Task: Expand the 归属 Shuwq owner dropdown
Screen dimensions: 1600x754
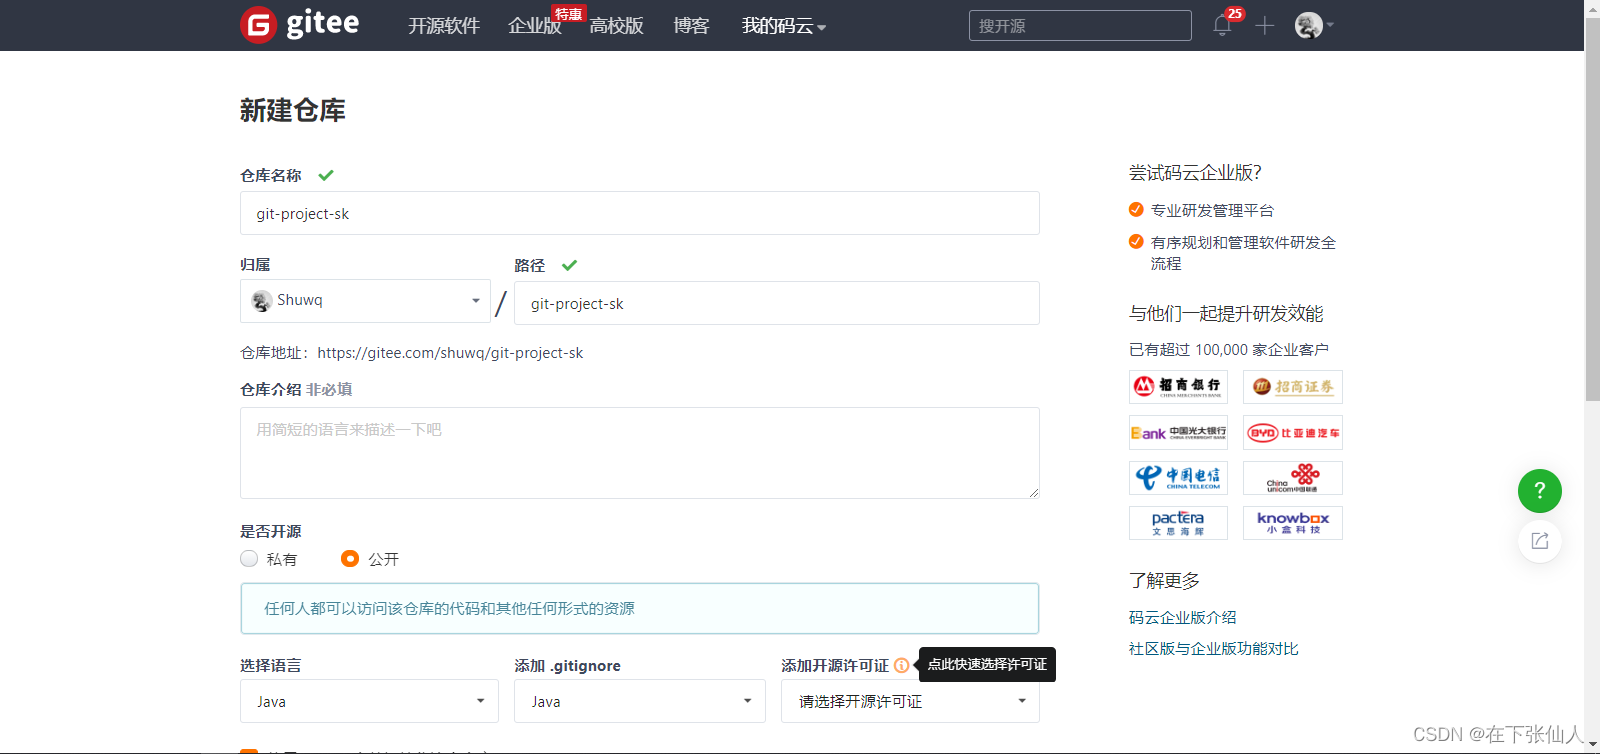Action: (365, 301)
